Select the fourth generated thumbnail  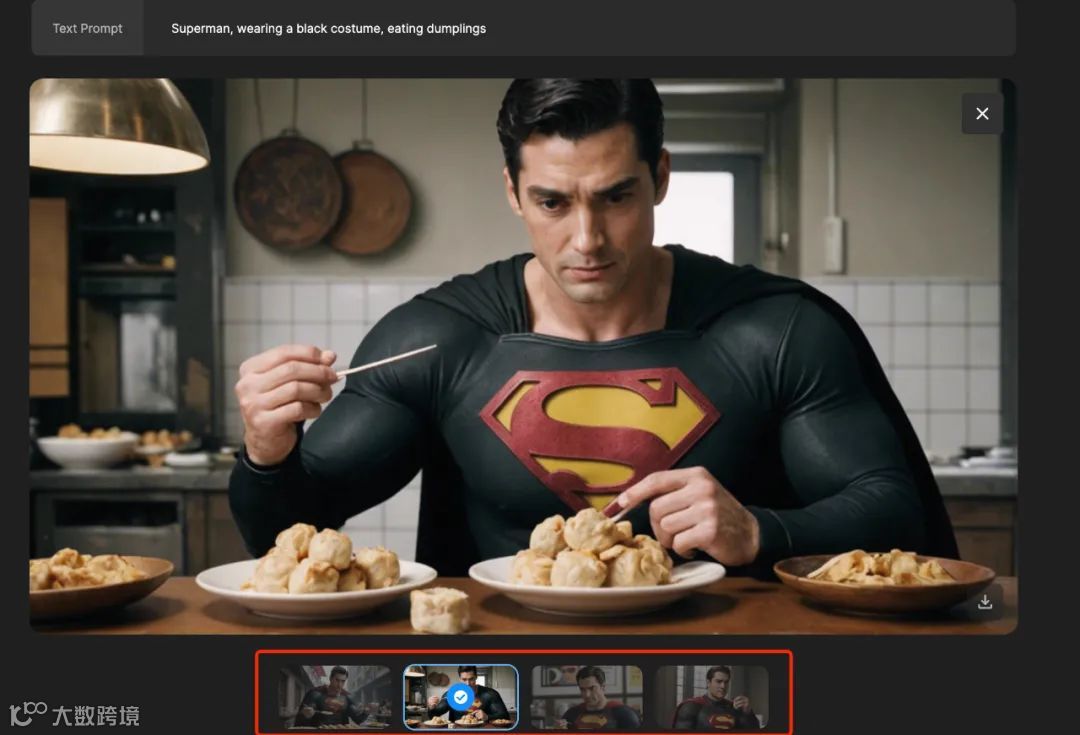pyautogui.click(x=712, y=696)
